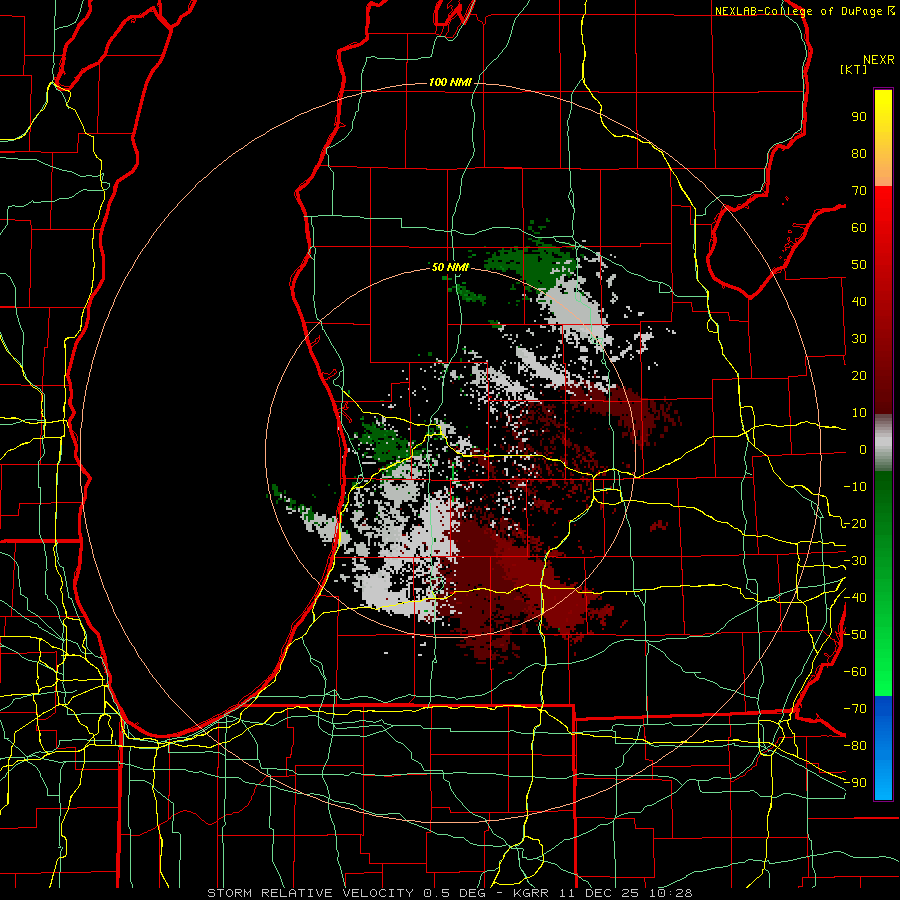
Task: Click the 100 NMI range ring label
Action: (450, 82)
